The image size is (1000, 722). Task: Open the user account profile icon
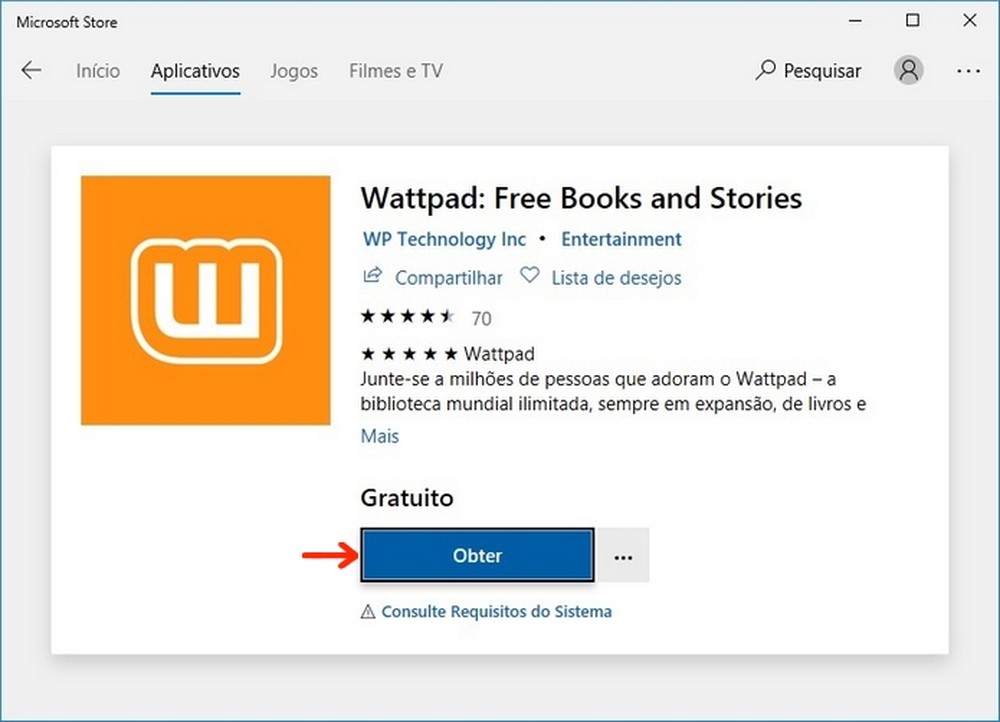[908, 70]
